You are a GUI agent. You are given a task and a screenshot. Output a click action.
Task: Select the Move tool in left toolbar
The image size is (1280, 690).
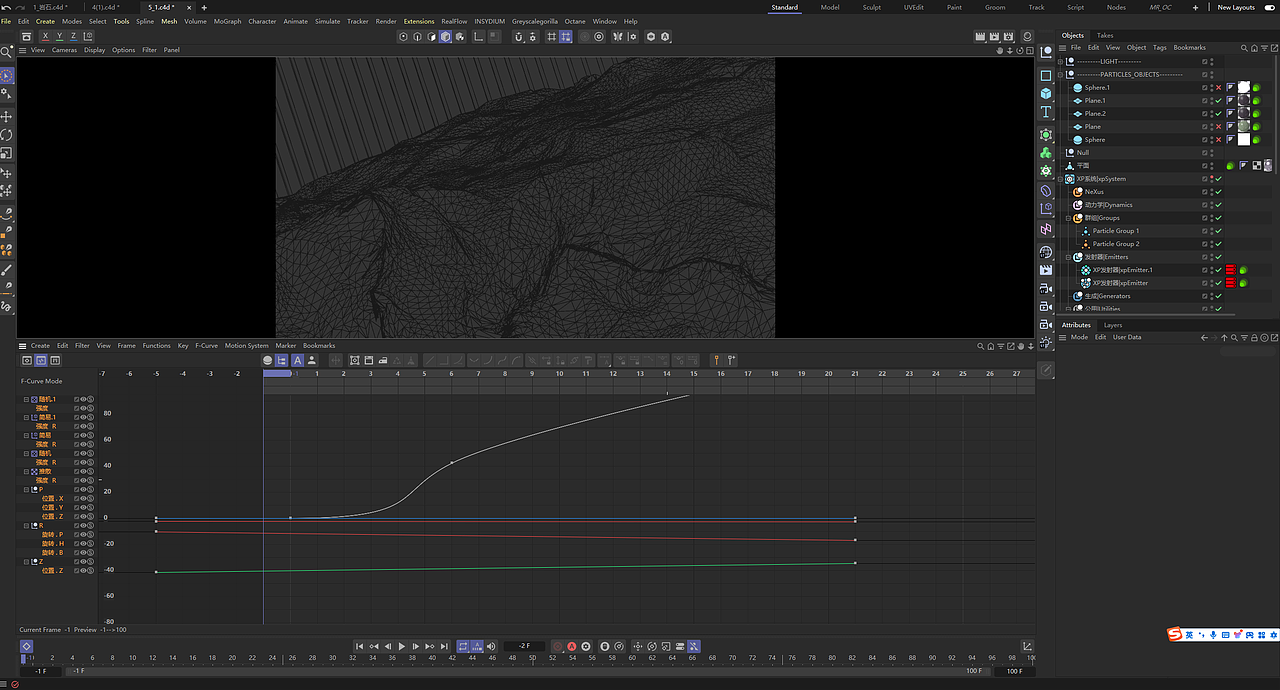tap(7, 116)
